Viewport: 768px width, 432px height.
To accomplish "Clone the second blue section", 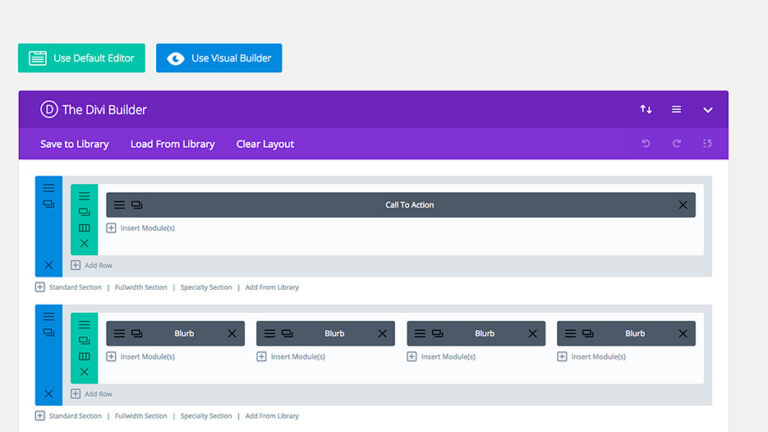I will tap(48, 333).
